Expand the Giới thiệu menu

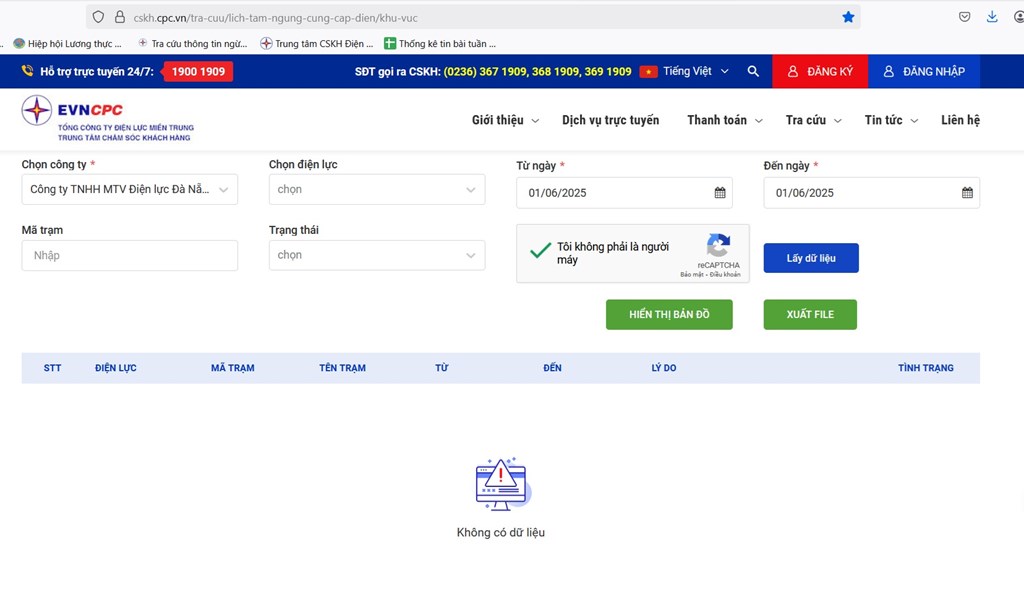505,120
